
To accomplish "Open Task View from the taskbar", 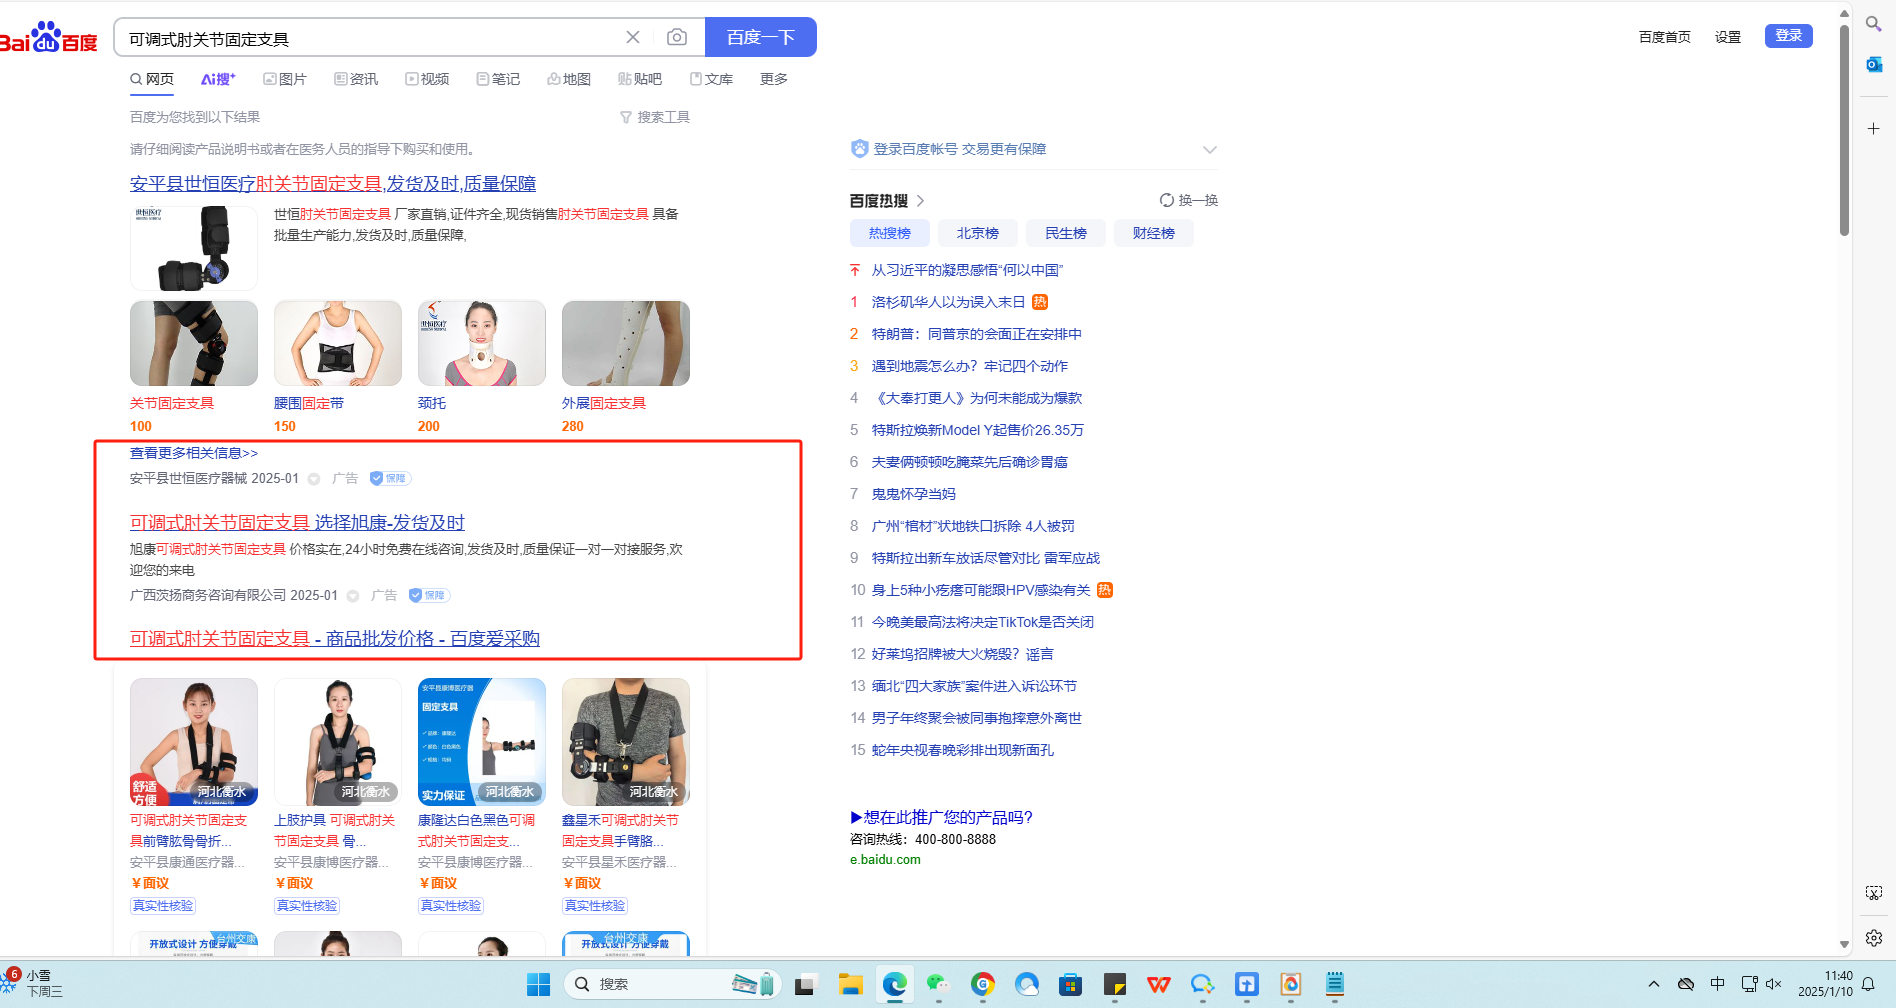I will (806, 985).
